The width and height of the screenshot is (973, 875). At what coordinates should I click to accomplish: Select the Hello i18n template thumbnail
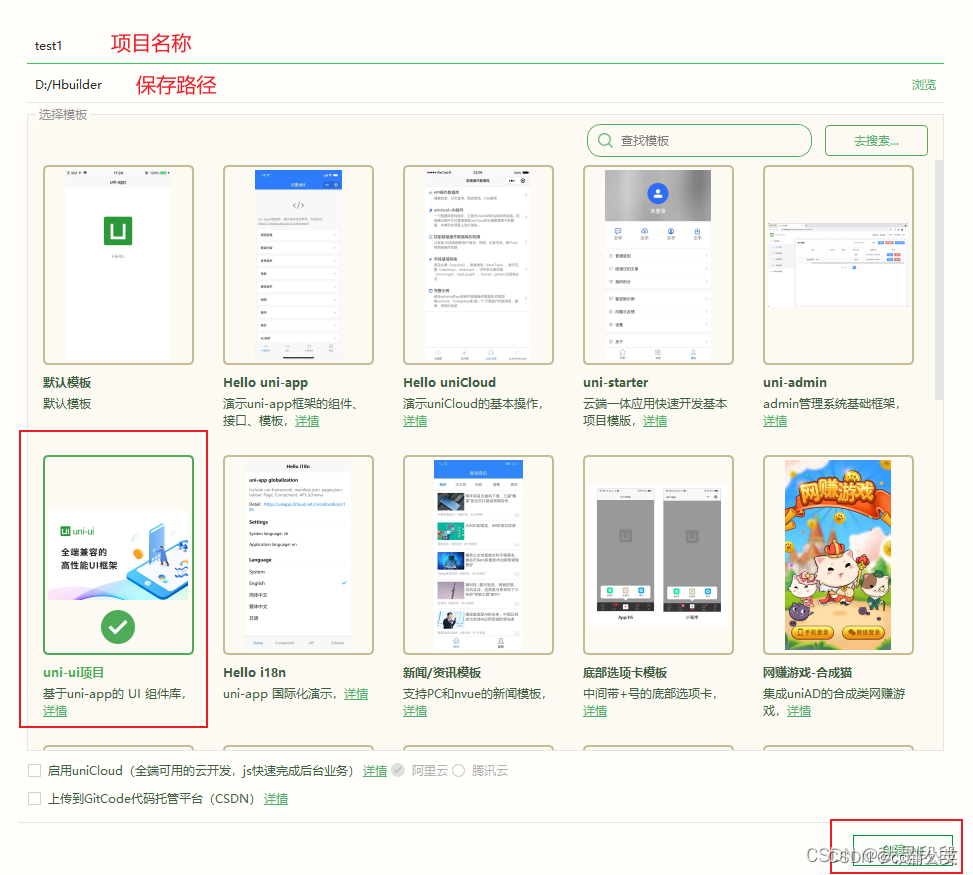point(298,555)
